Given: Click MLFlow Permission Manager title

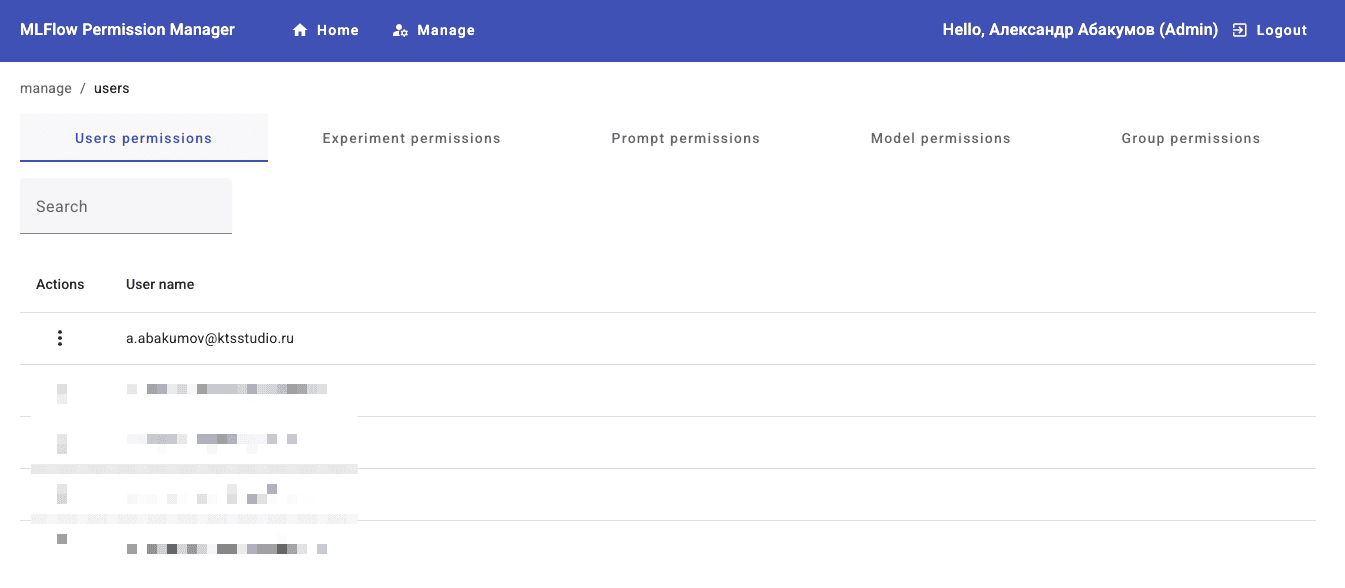Looking at the screenshot, I should 127,30.
